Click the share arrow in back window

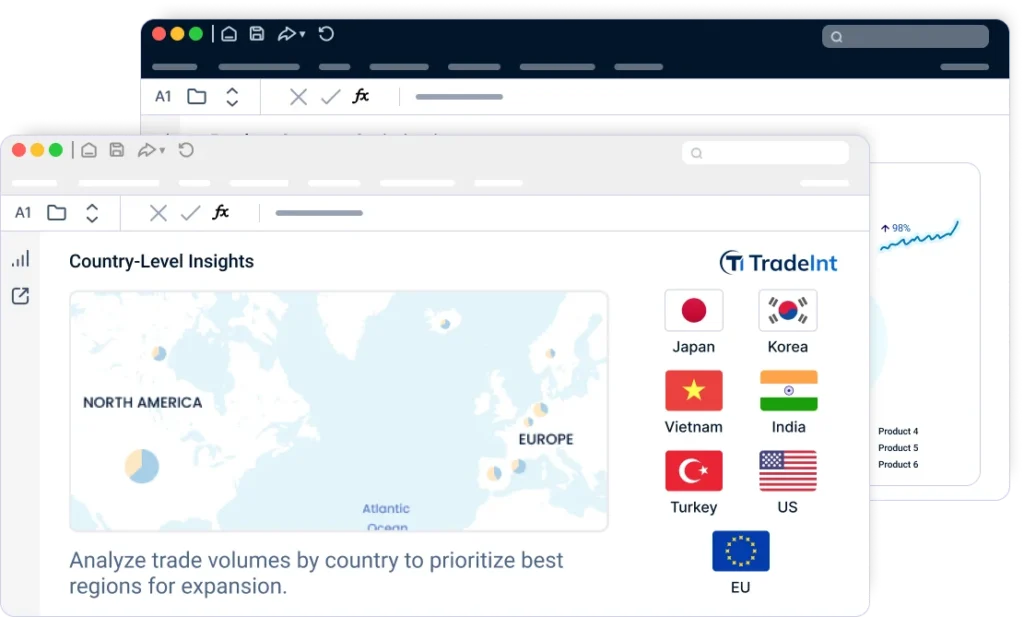point(287,34)
